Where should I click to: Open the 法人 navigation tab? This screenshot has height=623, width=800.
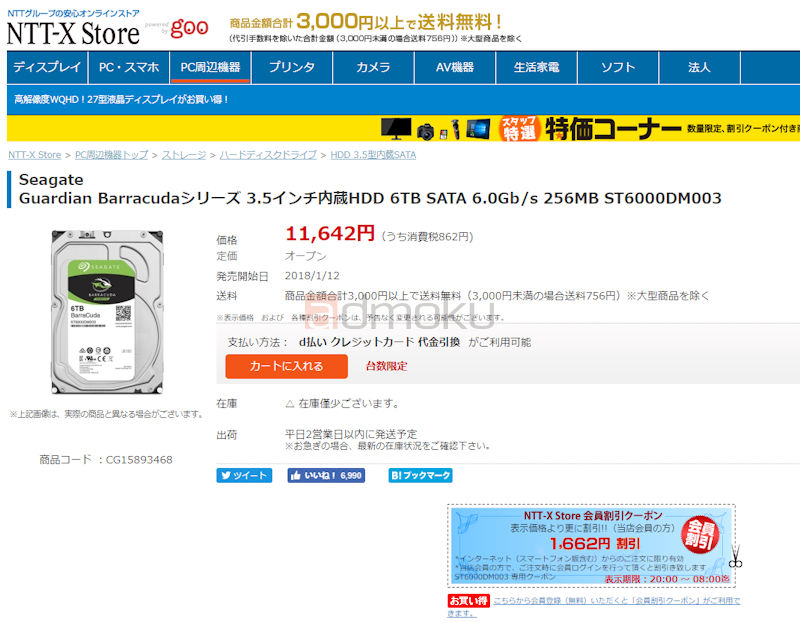coord(699,67)
